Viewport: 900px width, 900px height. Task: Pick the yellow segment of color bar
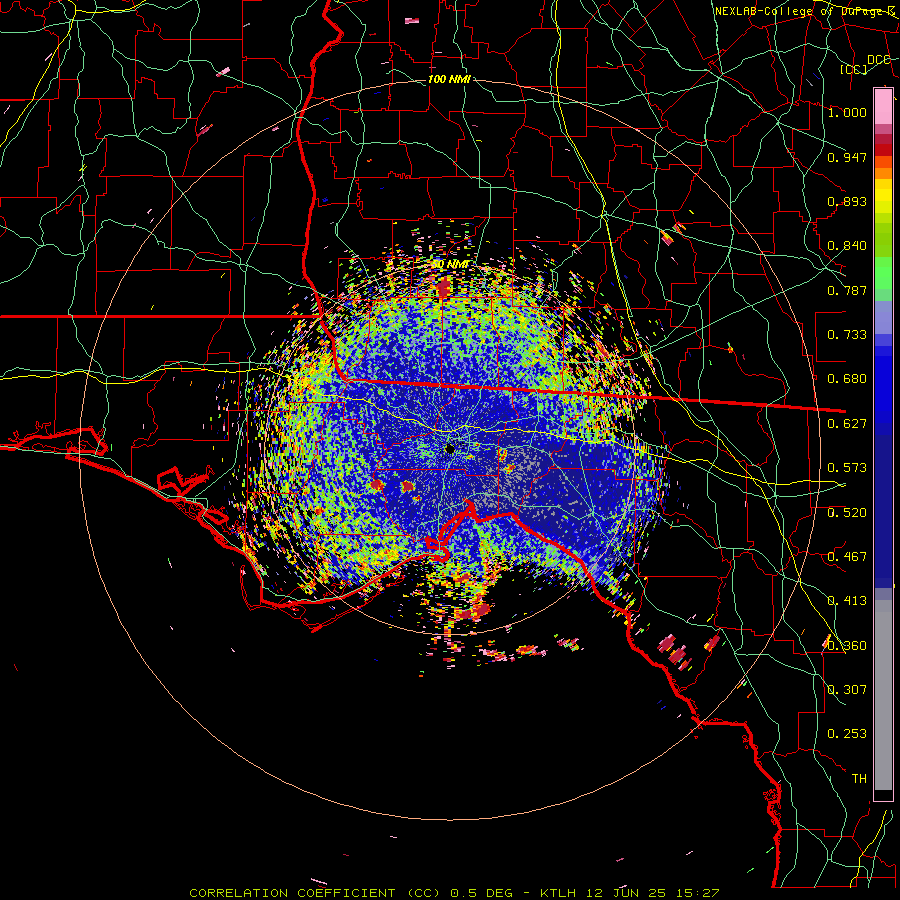pos(883,197)
